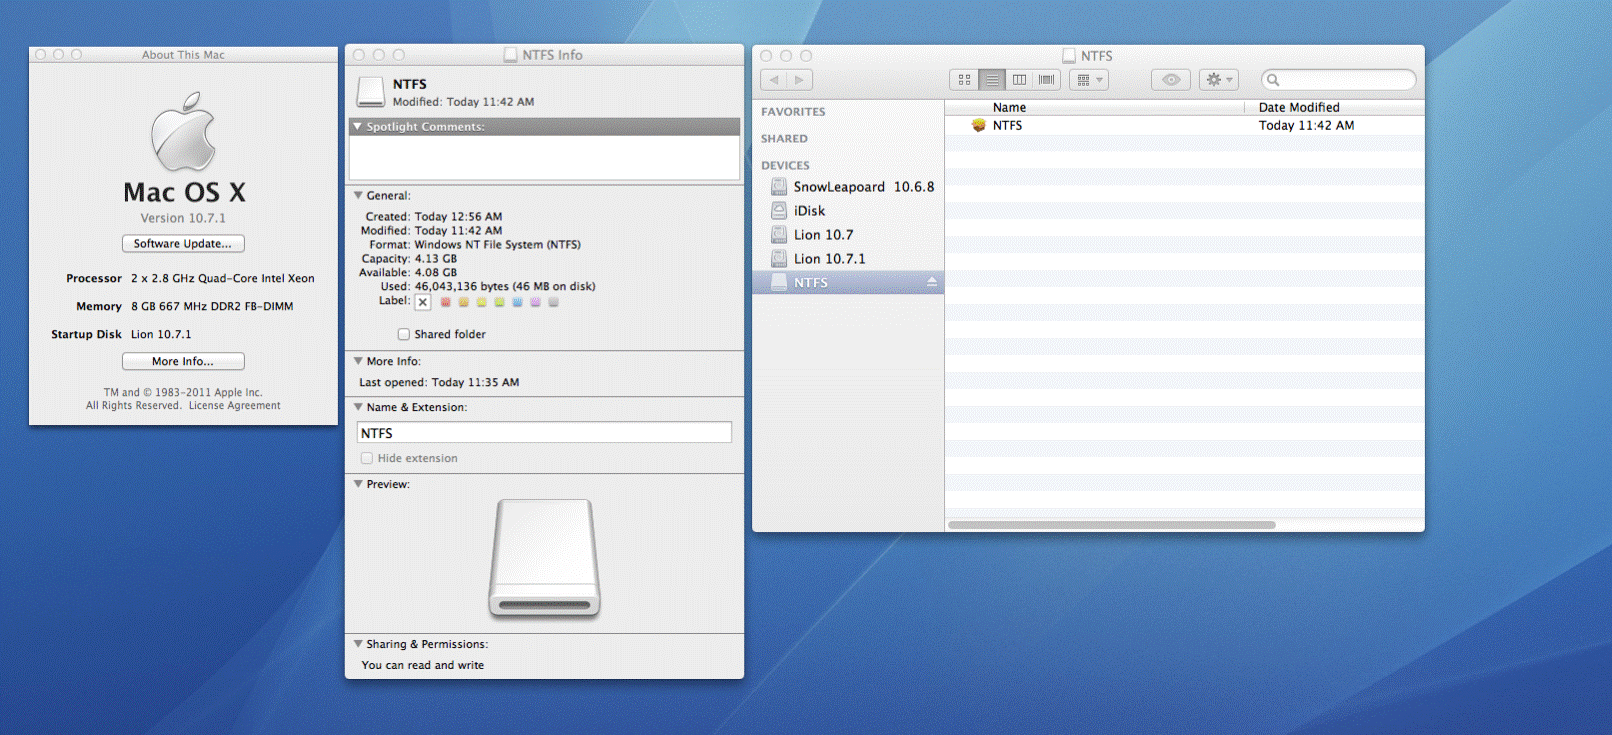Click More Info button in About This Mac
Image resolution: width=1612 pixels, height=735 pixels.
[x=183, y=362]
